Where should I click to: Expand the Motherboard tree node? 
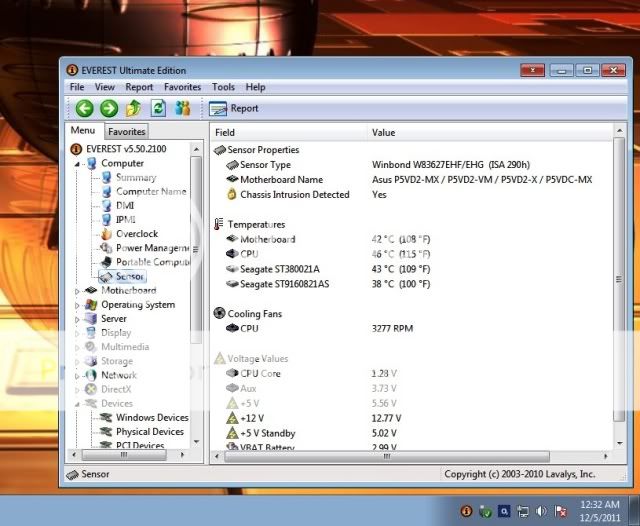[77, 291]
